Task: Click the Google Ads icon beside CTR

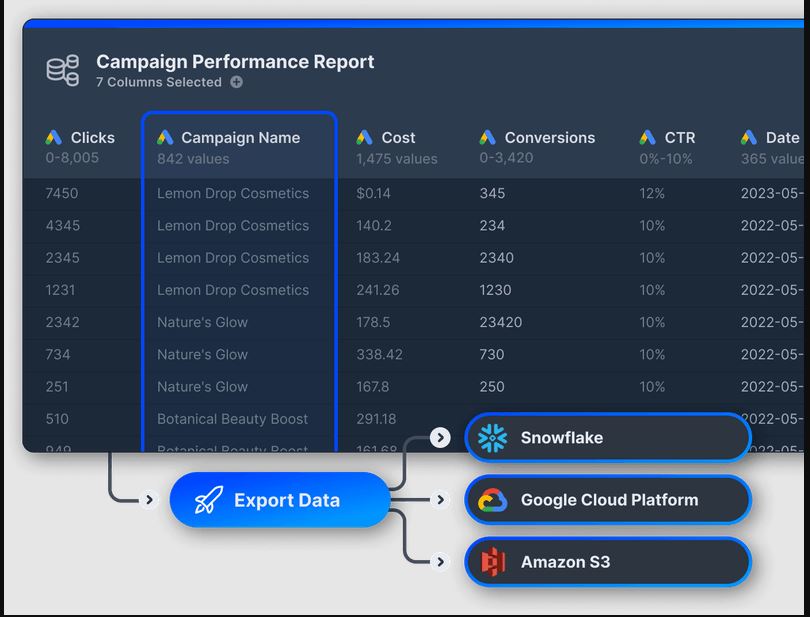Action: 647,137
